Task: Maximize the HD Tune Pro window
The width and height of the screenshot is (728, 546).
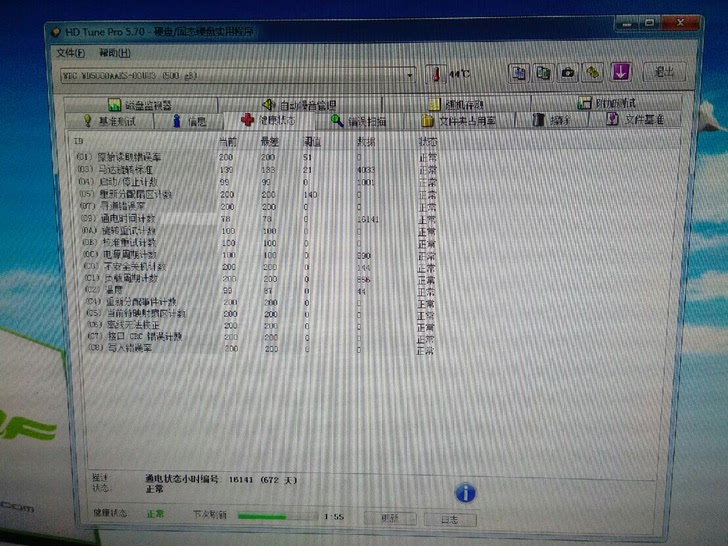Action: click(649, 23)
